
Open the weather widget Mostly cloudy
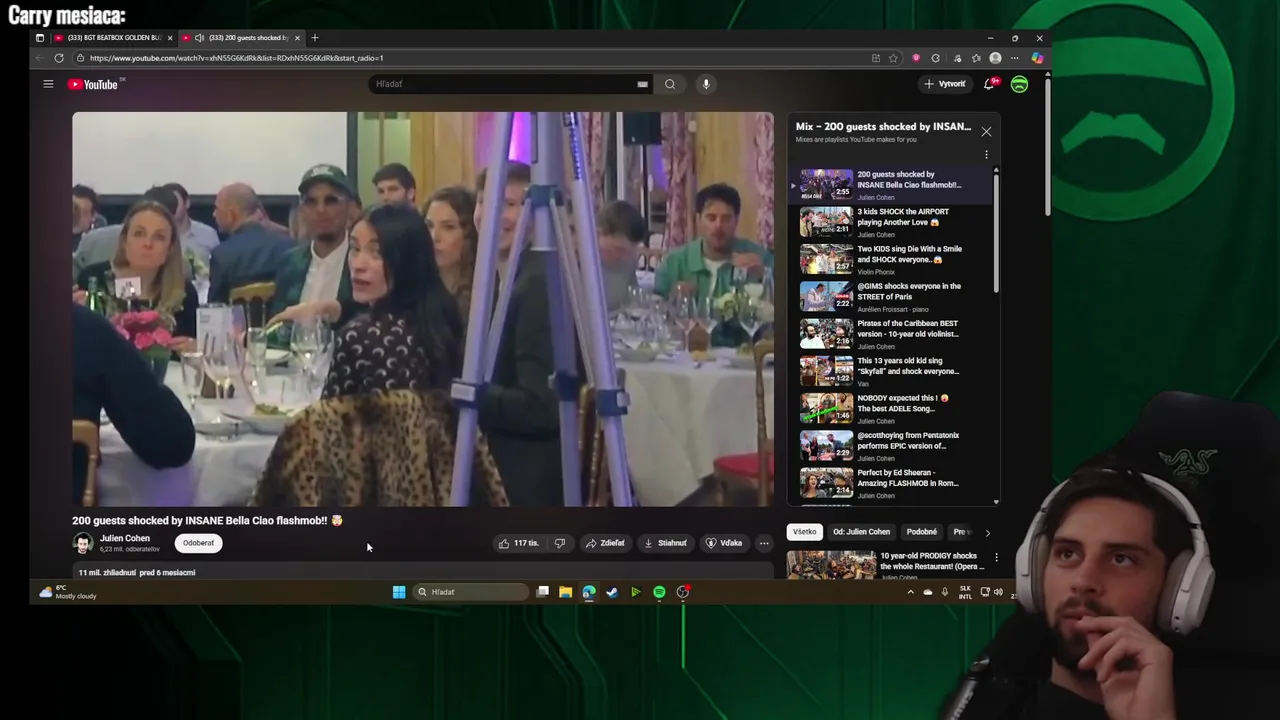tap(68, 592)
